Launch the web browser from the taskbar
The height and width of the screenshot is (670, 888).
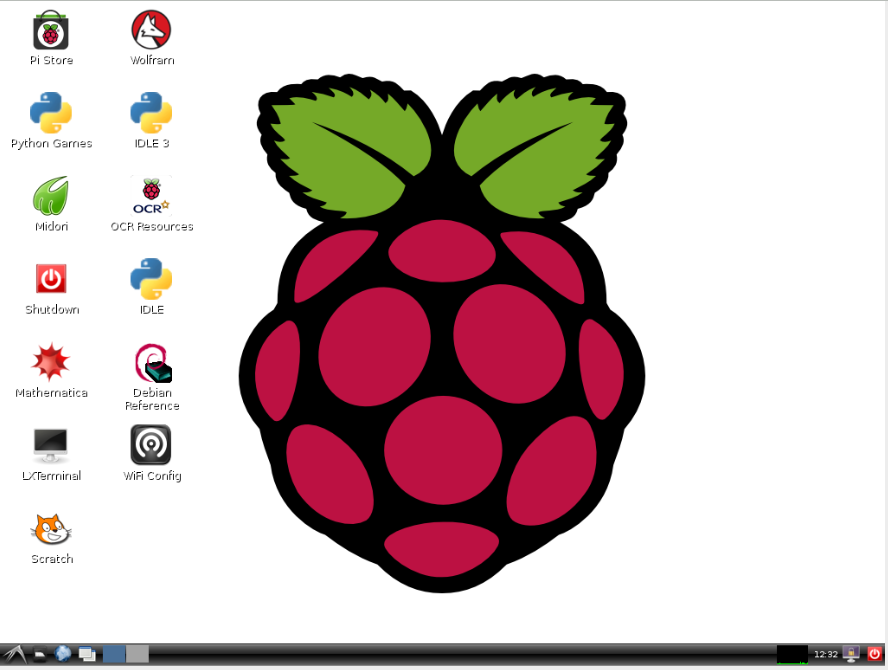(62, 653)
